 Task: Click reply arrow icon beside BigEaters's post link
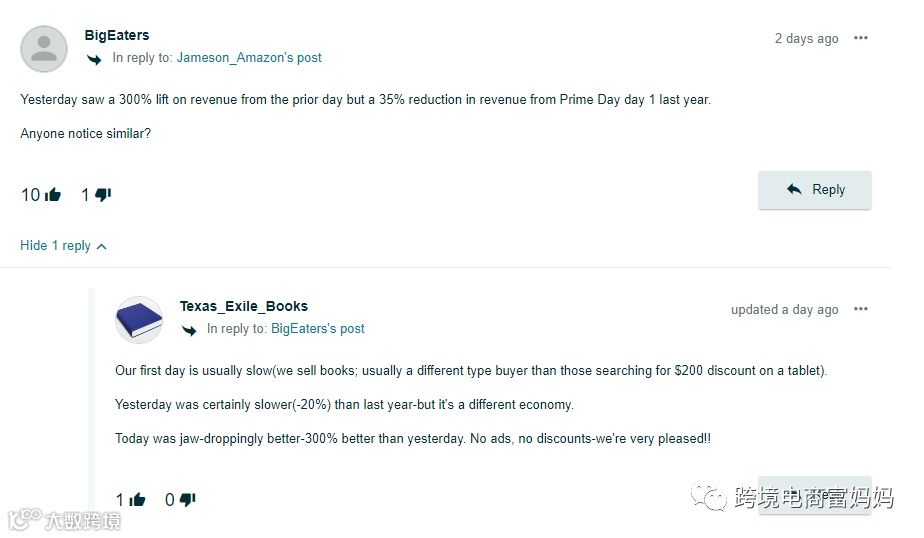(x=190, y=330)
